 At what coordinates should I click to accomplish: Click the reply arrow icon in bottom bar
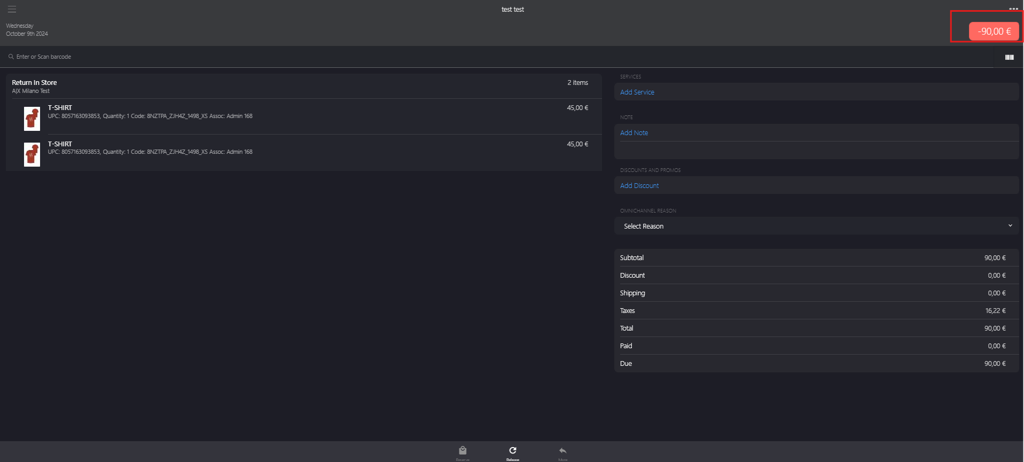563,451
